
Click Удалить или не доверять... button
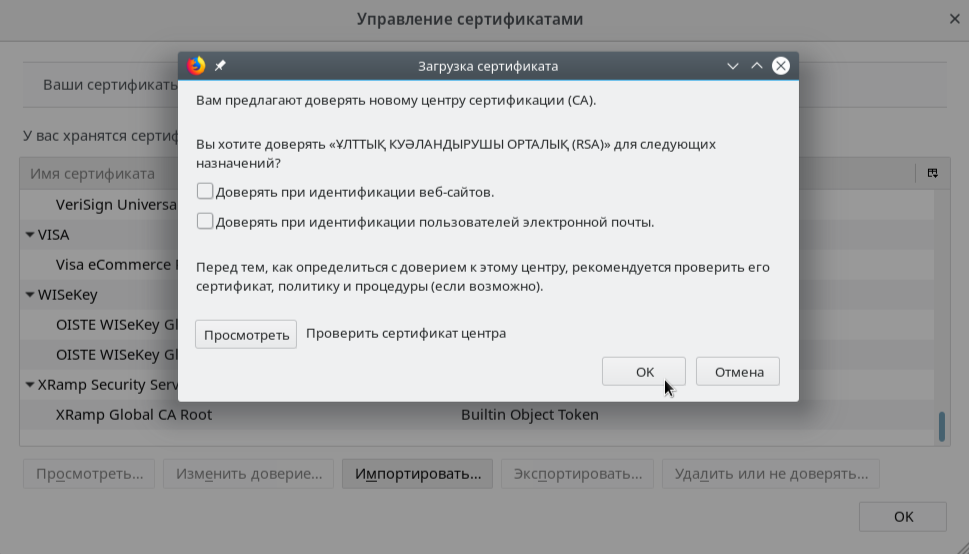coord(771,474)
